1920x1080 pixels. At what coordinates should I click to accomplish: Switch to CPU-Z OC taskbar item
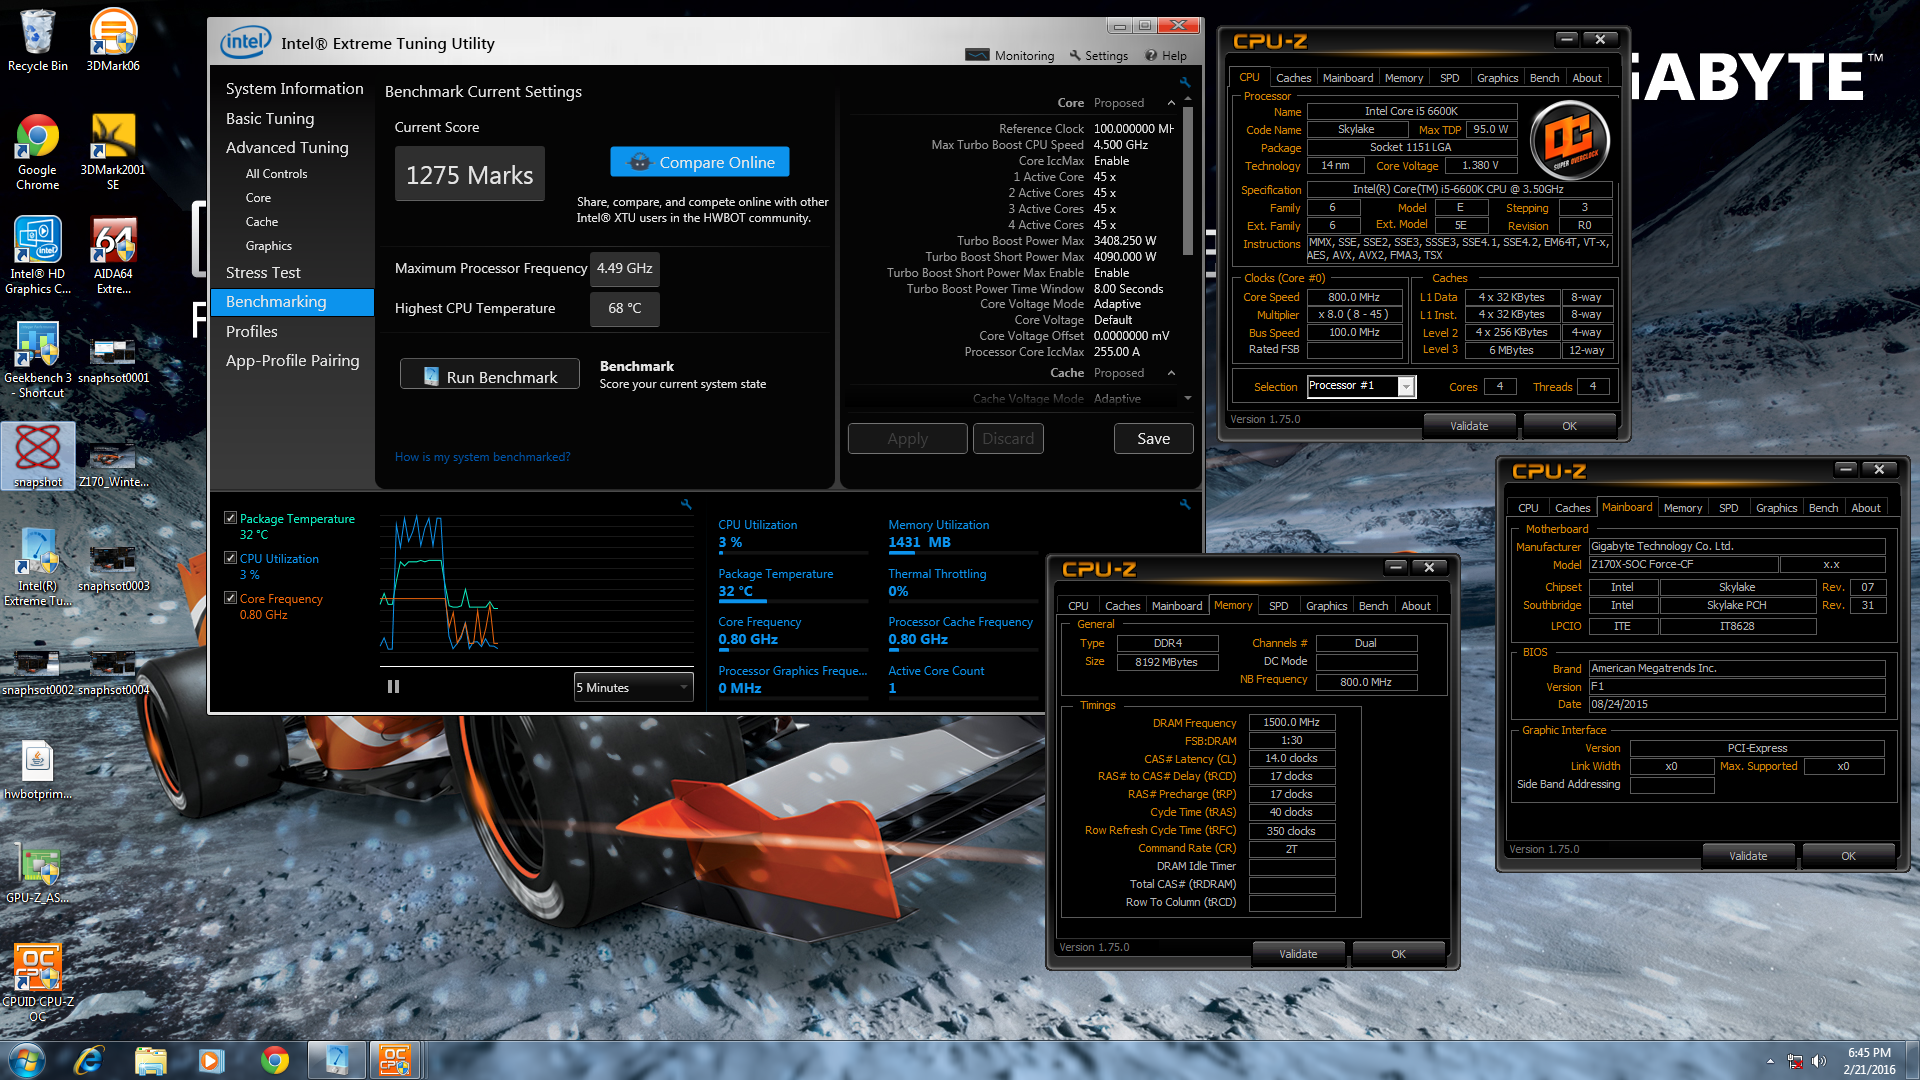(x=394, y=1060)
